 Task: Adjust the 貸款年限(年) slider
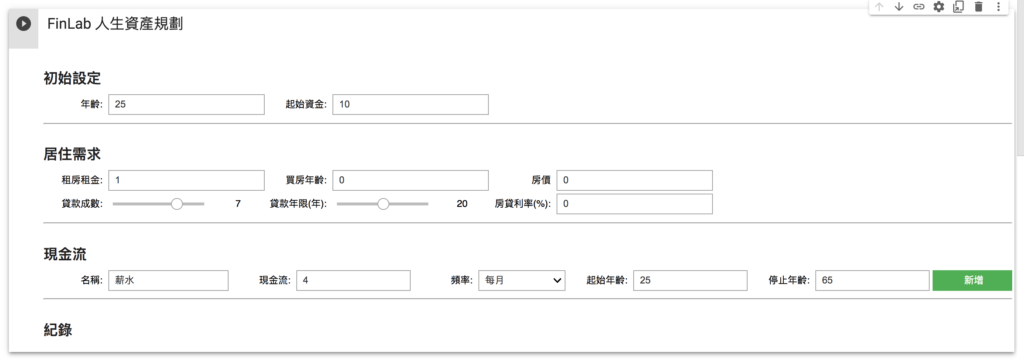tap(383, 204)
